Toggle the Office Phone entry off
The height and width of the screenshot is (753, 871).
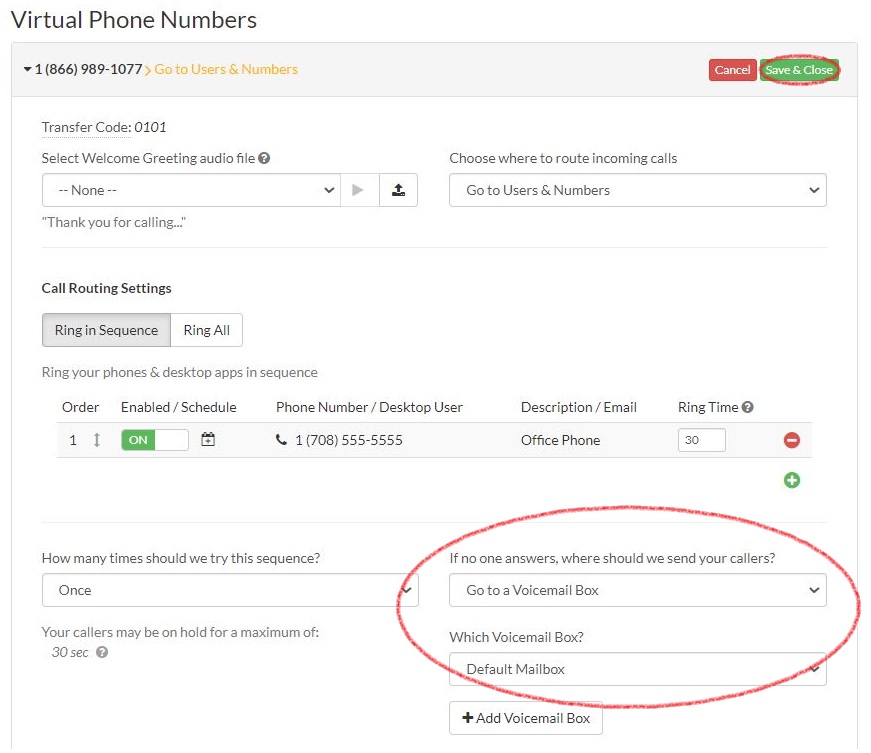pyautogui.click(x=138, y=439)
